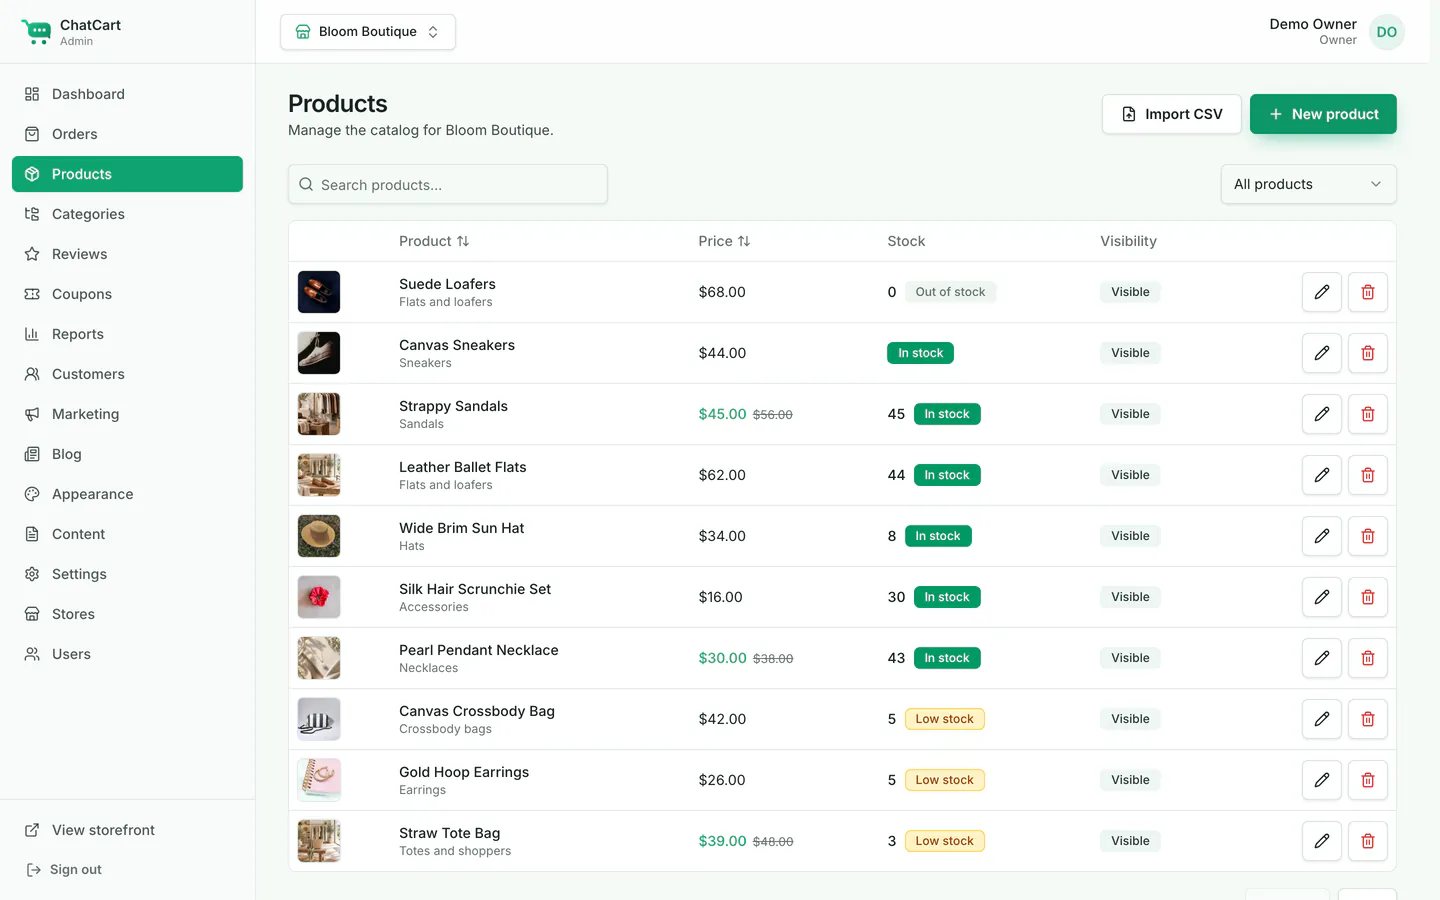This screenshot has height=900, width=1440.
Task: Delete the Strappy Sandals product
Action: 1367,414
